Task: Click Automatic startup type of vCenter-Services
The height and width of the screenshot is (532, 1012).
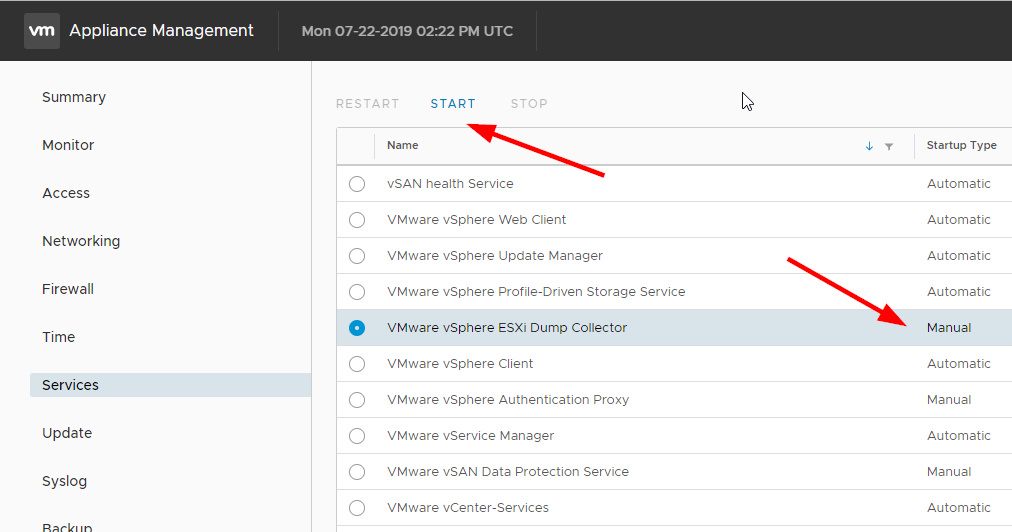Action: (958, 507)
